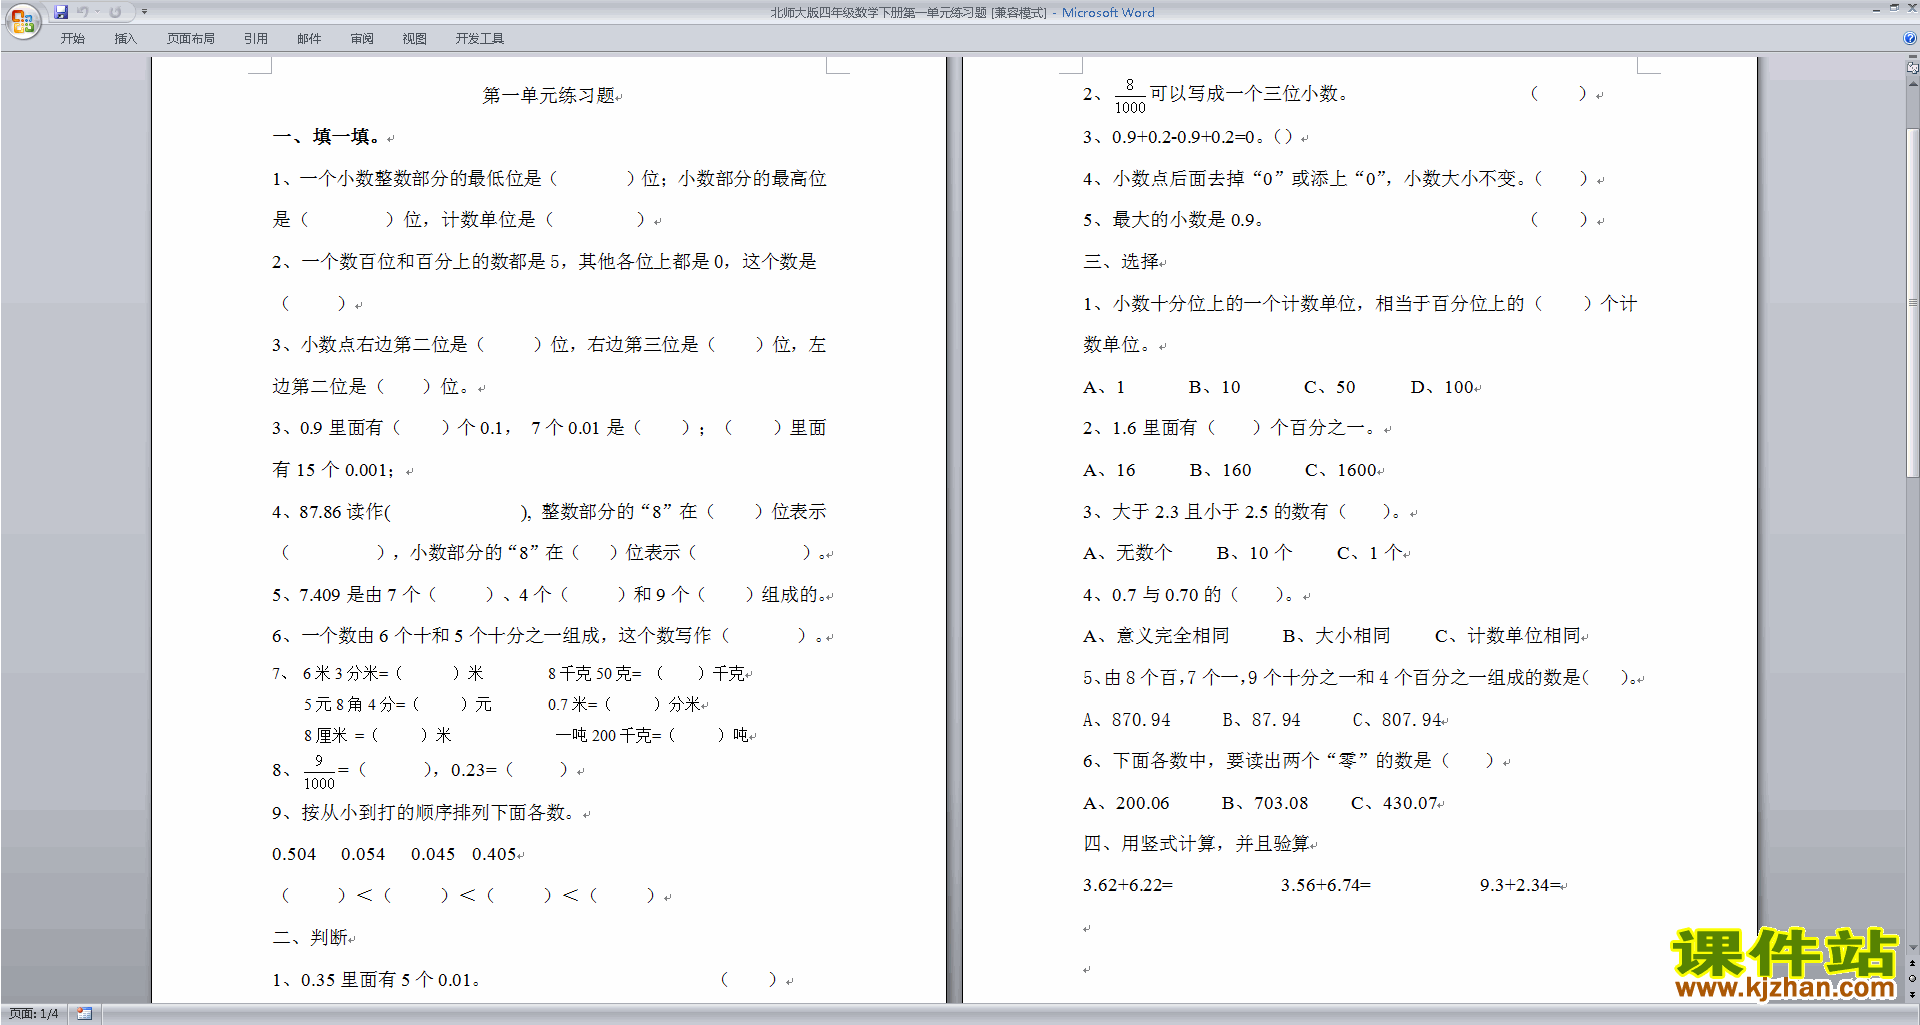Open the 邮件 ribbon tab

309,39
